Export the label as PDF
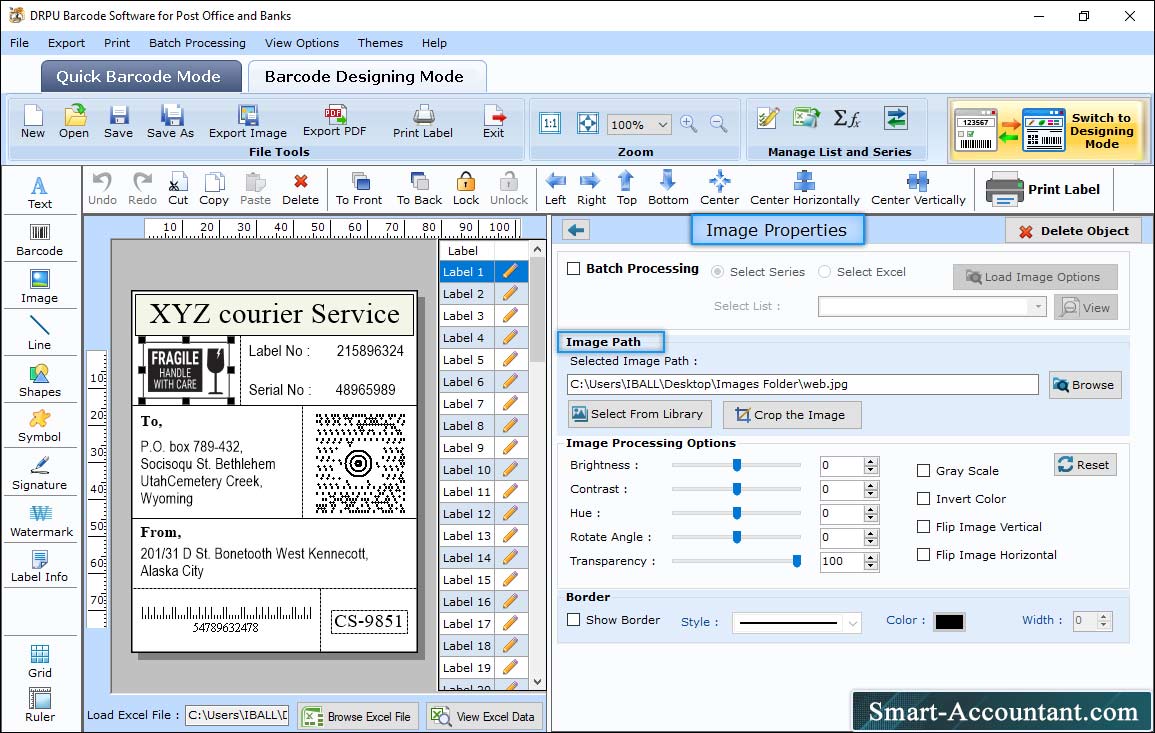Image resolution: width=1155 pixels, height=733 pixels. [334, 121]
